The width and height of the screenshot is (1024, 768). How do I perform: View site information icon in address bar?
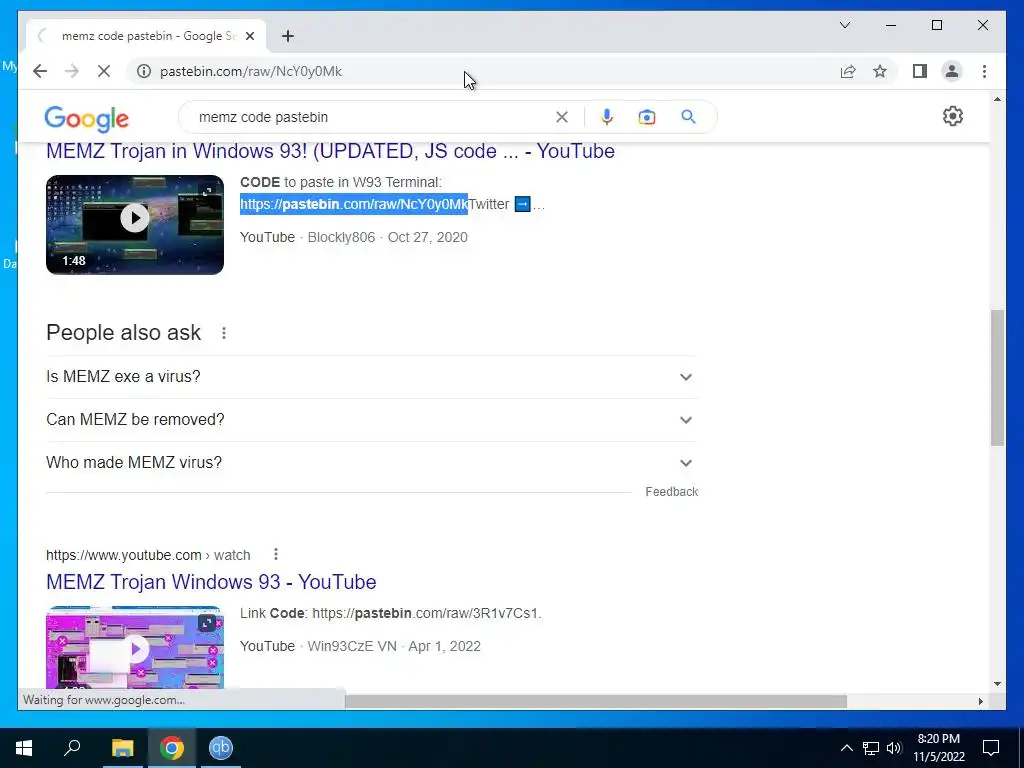144,71
